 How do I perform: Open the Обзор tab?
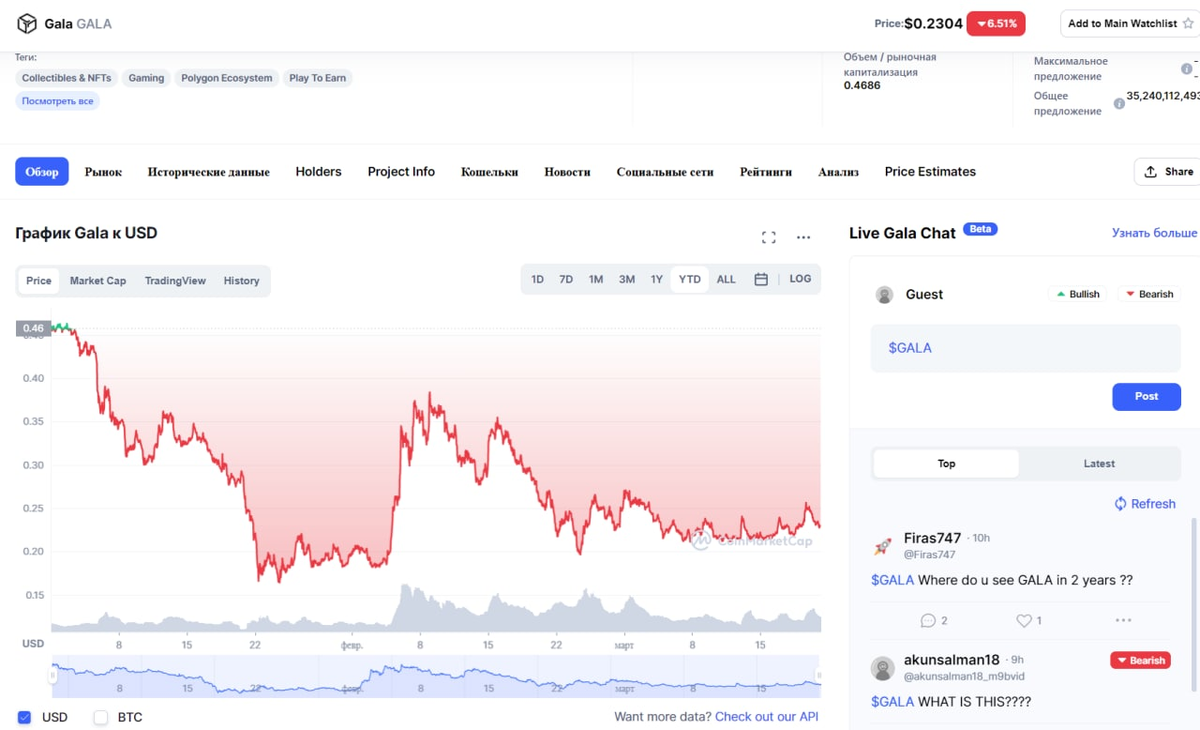[42, 172]
